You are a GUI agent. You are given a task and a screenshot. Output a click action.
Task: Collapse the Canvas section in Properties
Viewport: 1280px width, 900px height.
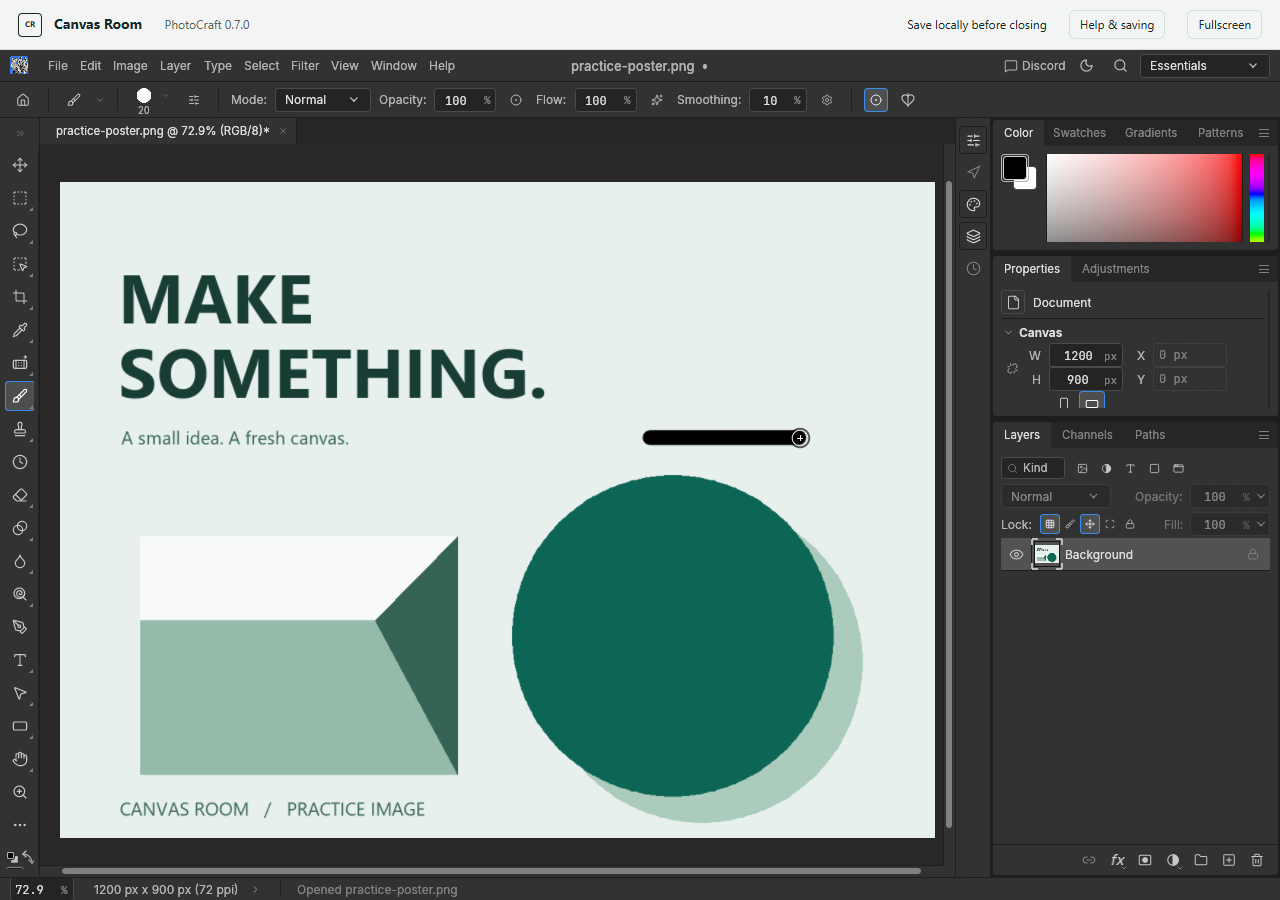(x=1008, y=333)
